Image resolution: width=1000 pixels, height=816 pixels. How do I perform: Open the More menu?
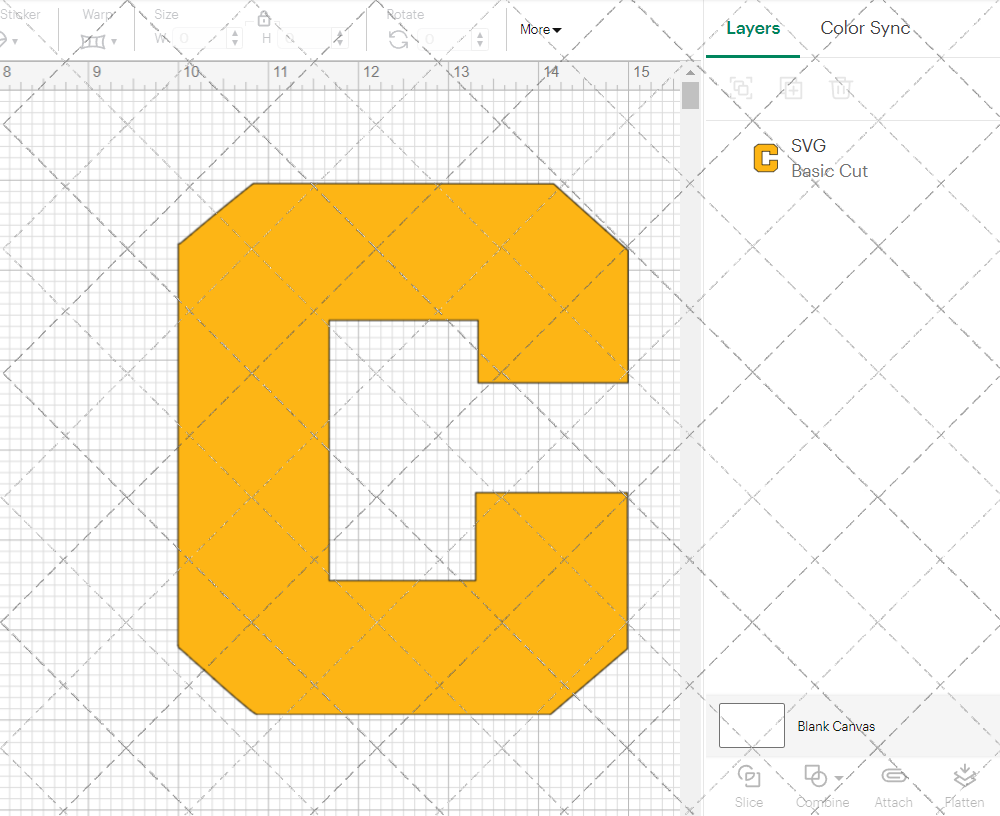tap(539, 30)
